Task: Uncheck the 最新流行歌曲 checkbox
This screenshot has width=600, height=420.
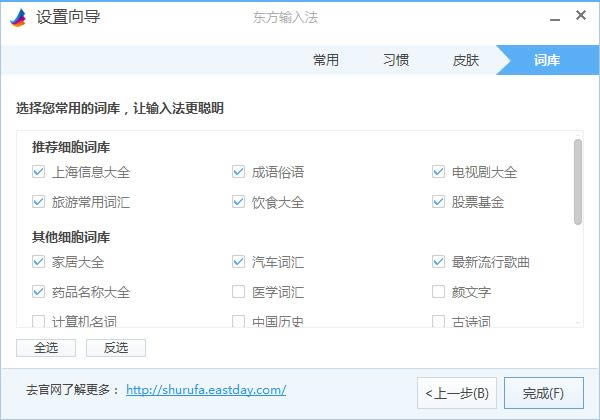Action: tap(439, 262)
